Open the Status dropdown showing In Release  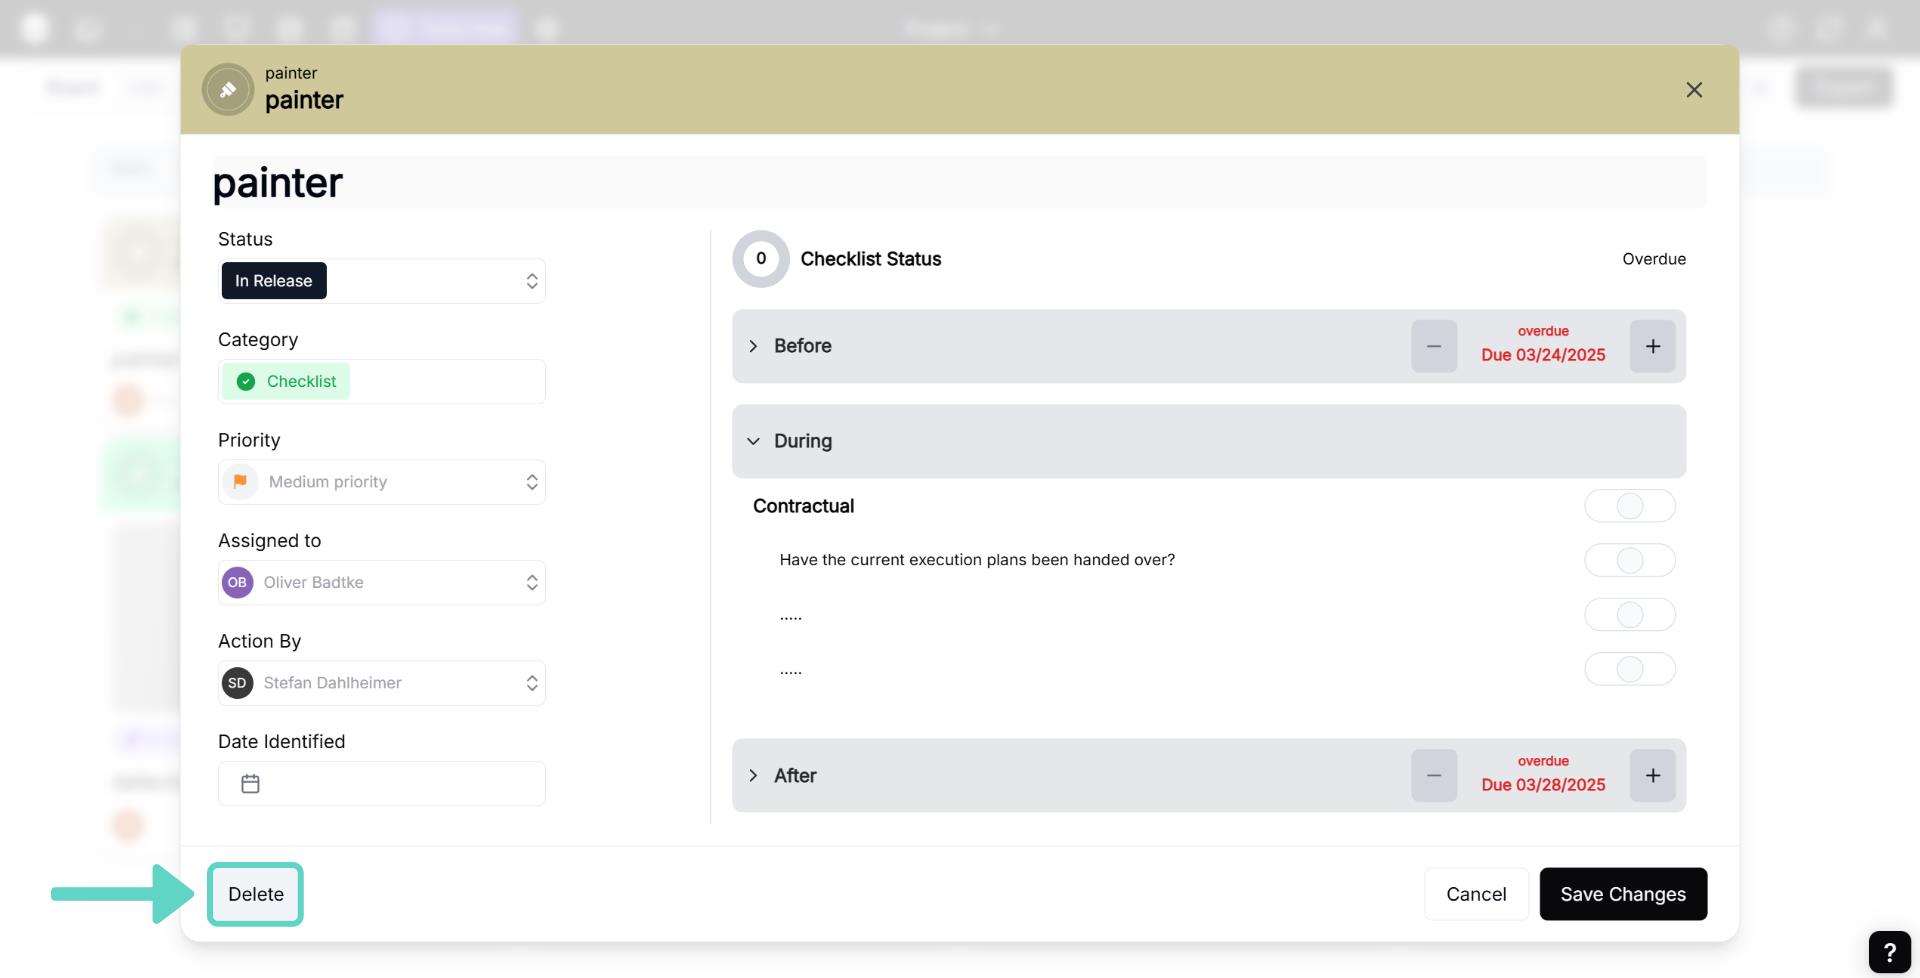pyautogui.click(x=381, y=281)
